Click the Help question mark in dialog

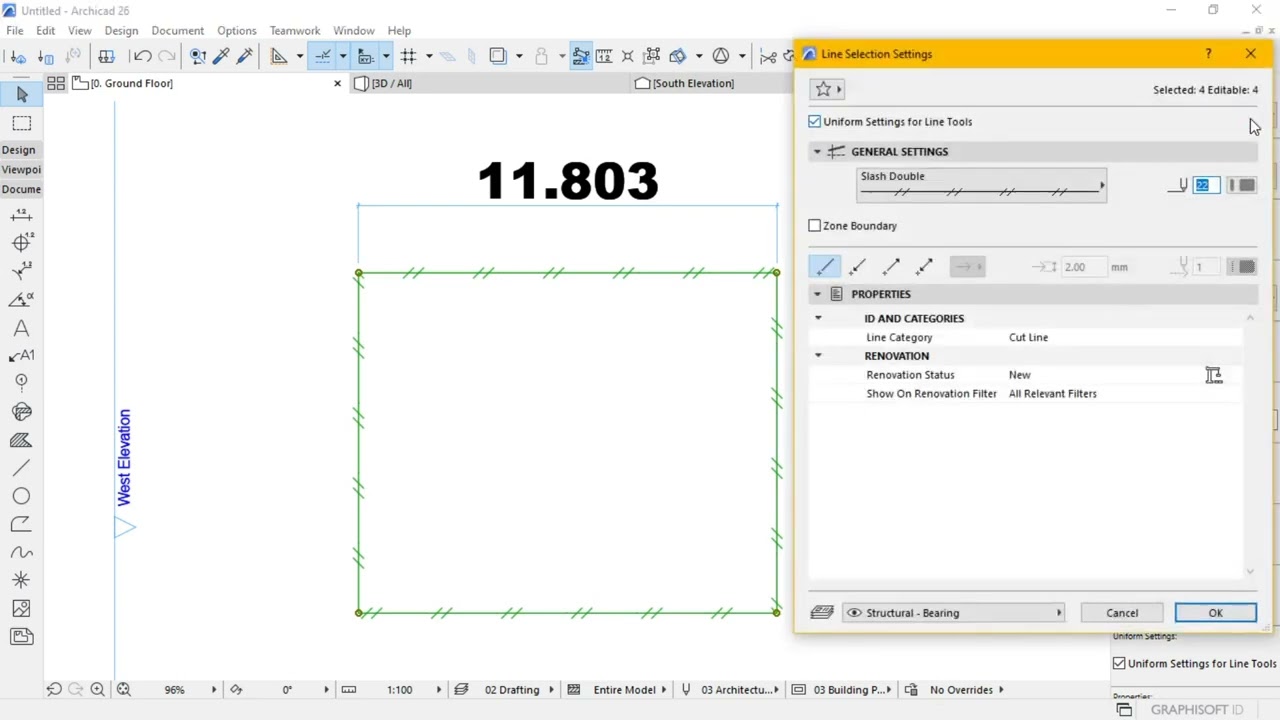pyautogui.click(x=1208, y=54)
